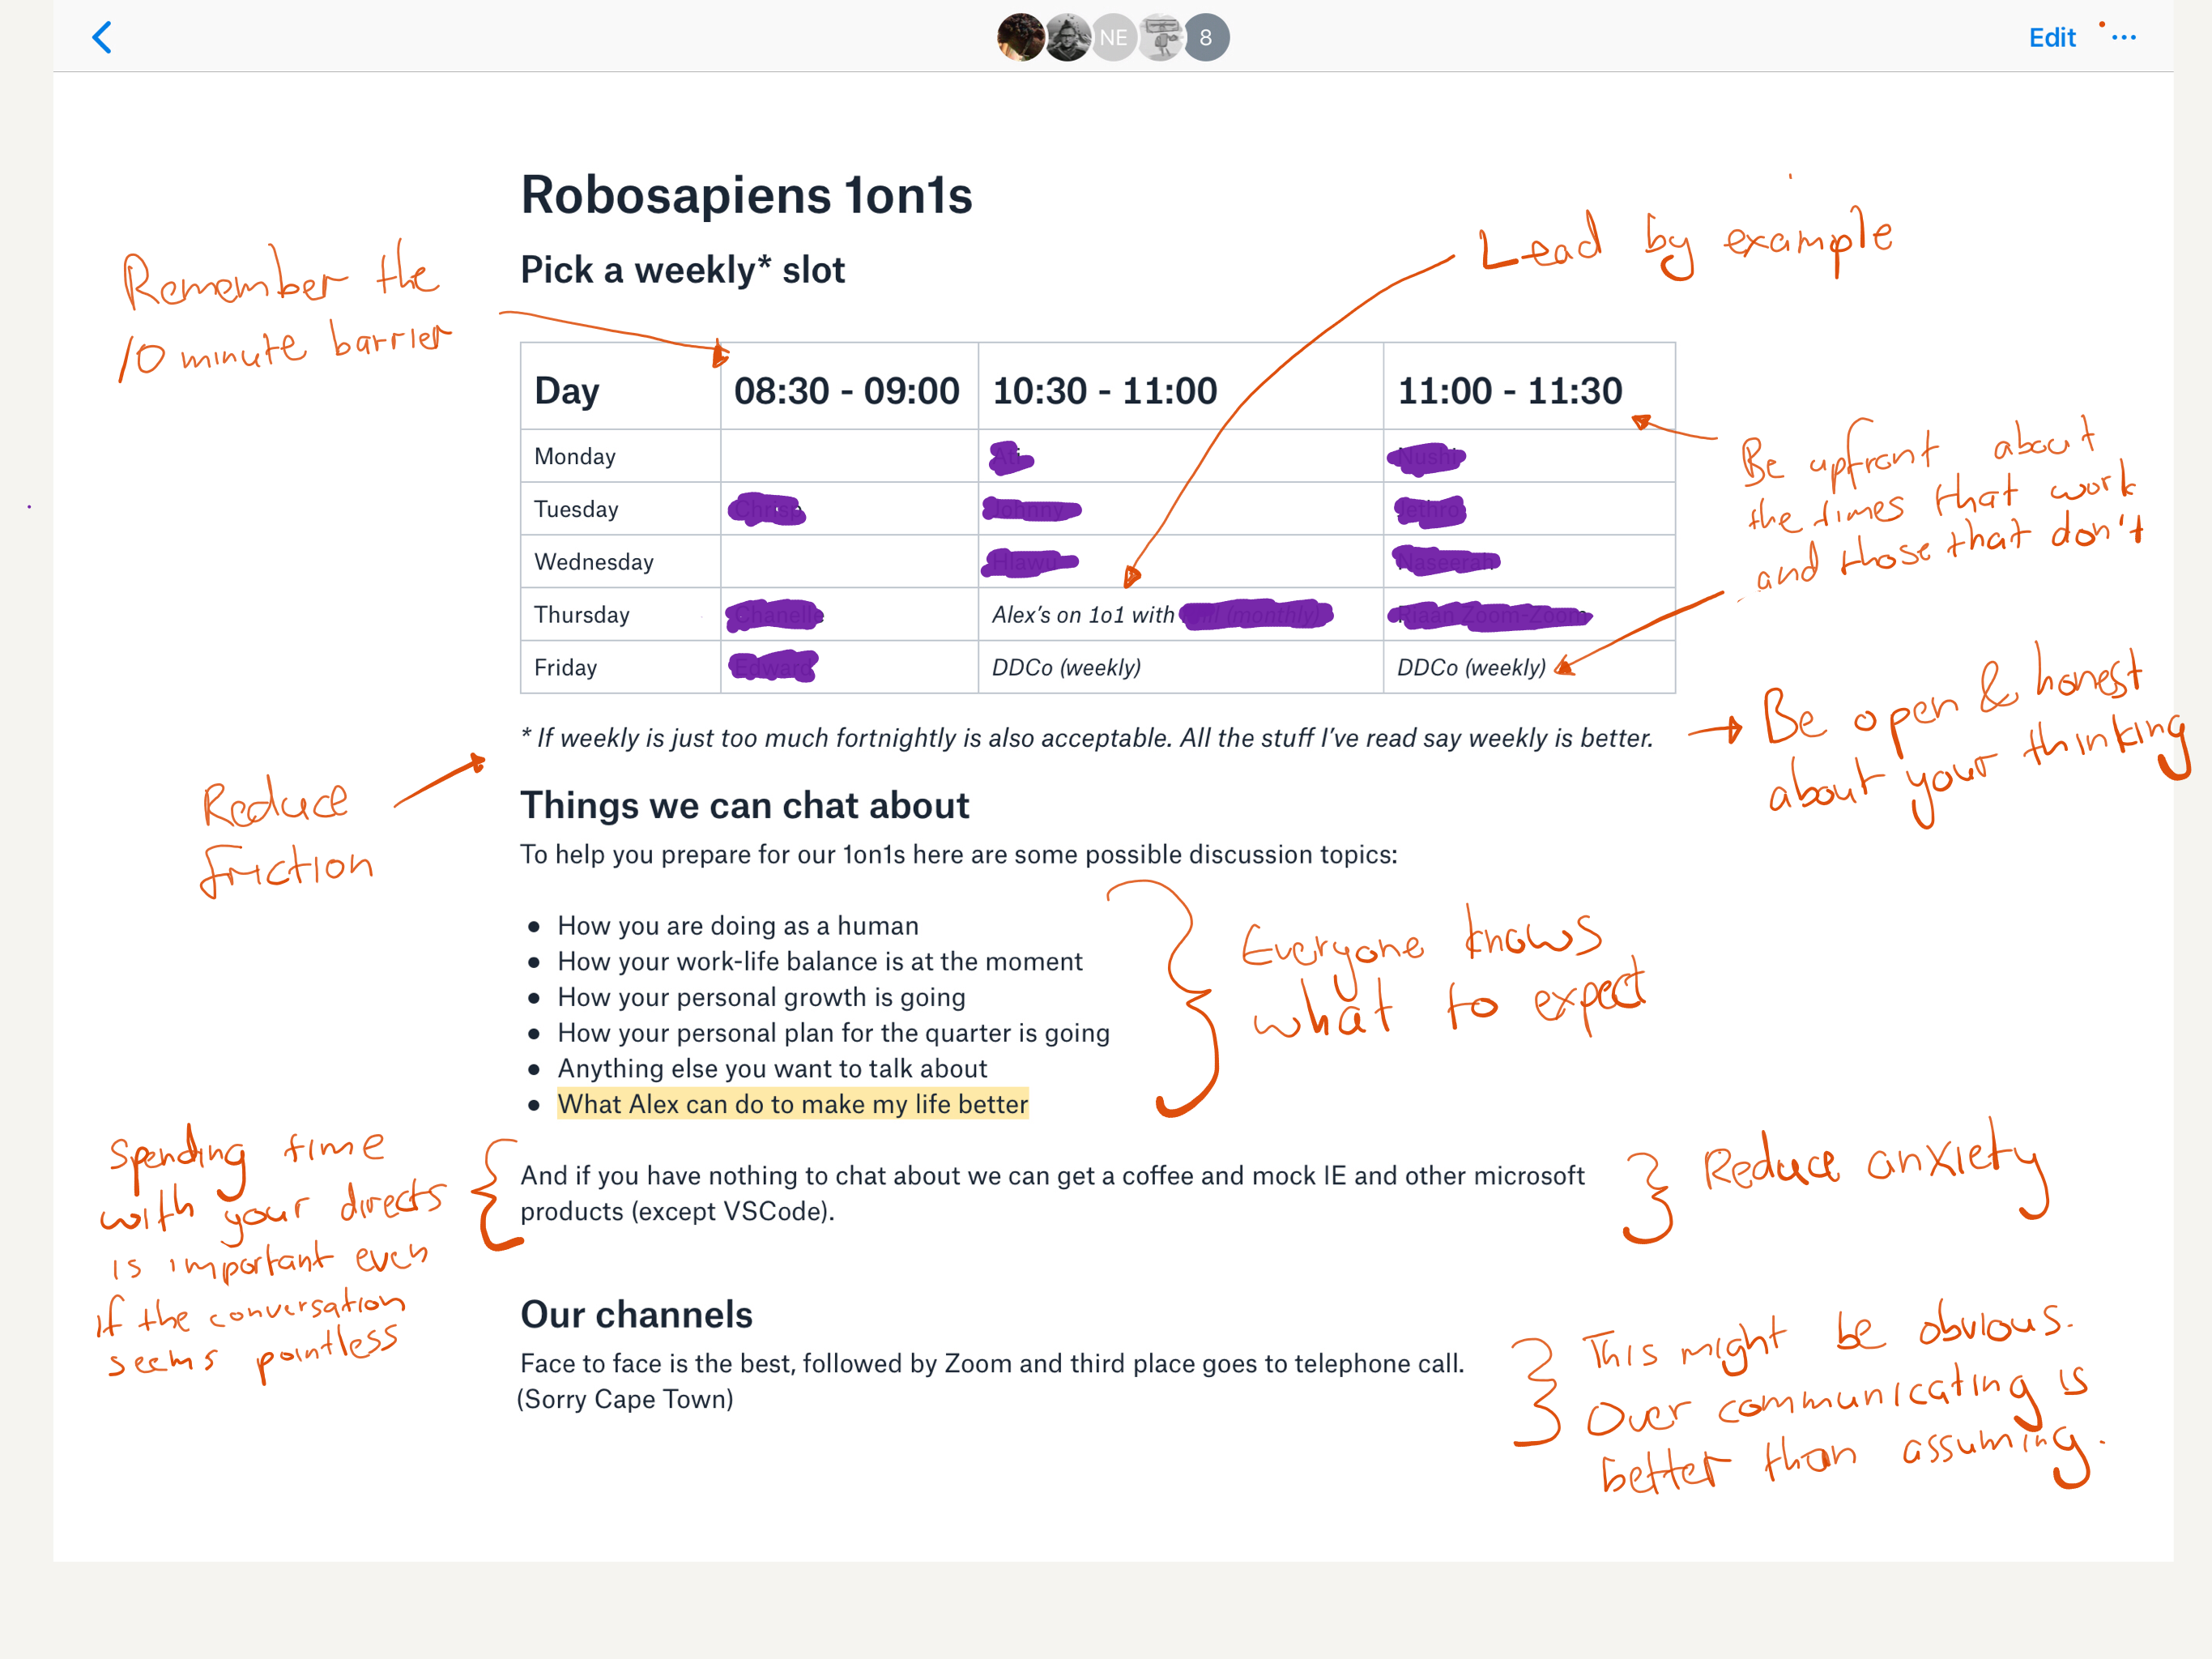Click 'How you are doing as a human'
Image resolution: width=2212 pixels, height=1659 pixels.
(x=738, y=926)
